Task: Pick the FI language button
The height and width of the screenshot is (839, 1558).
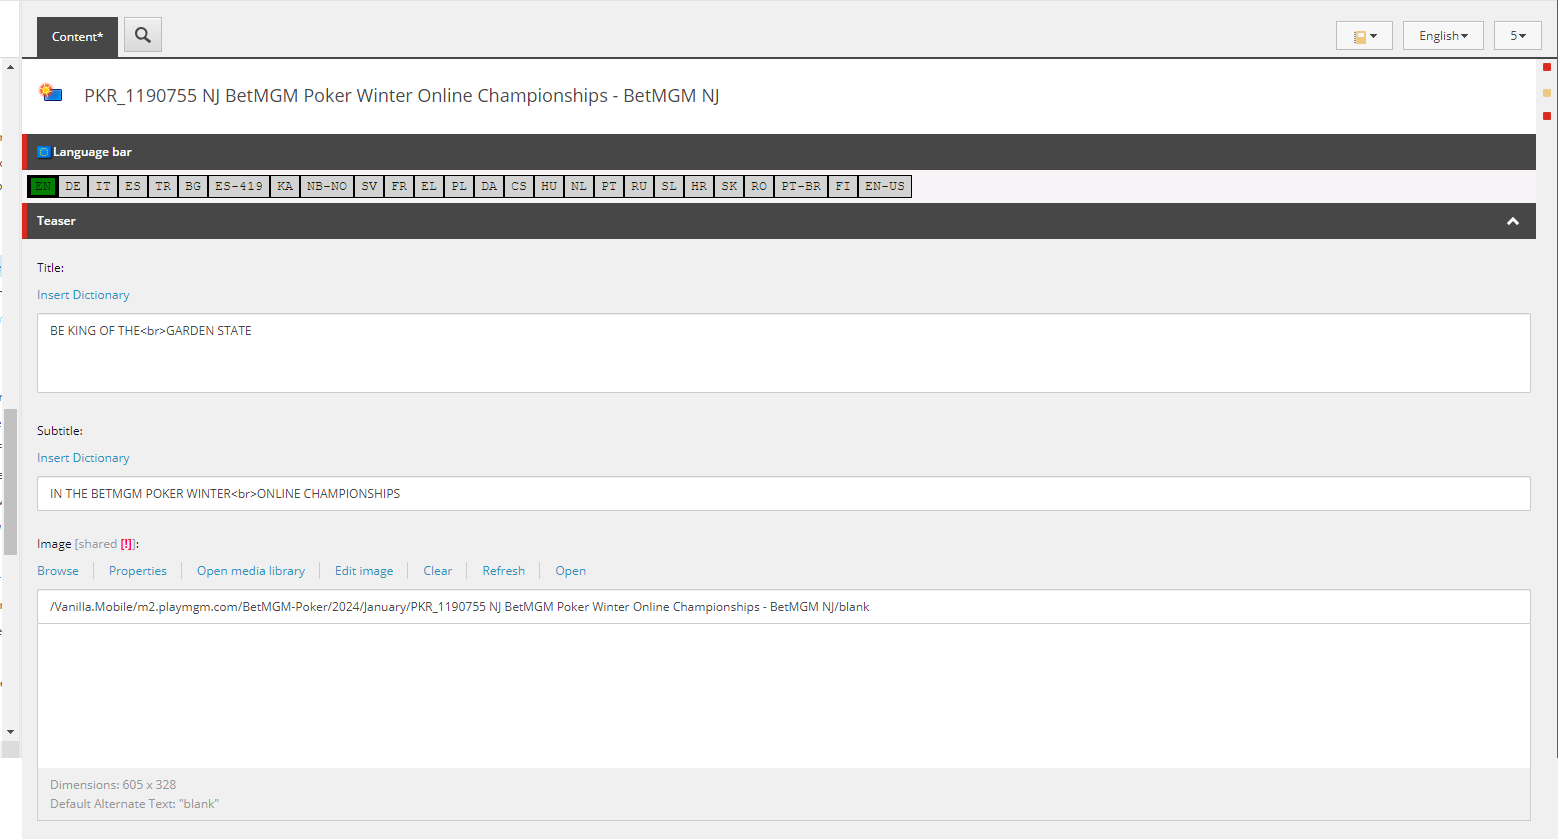Action: tap(843, 186)
